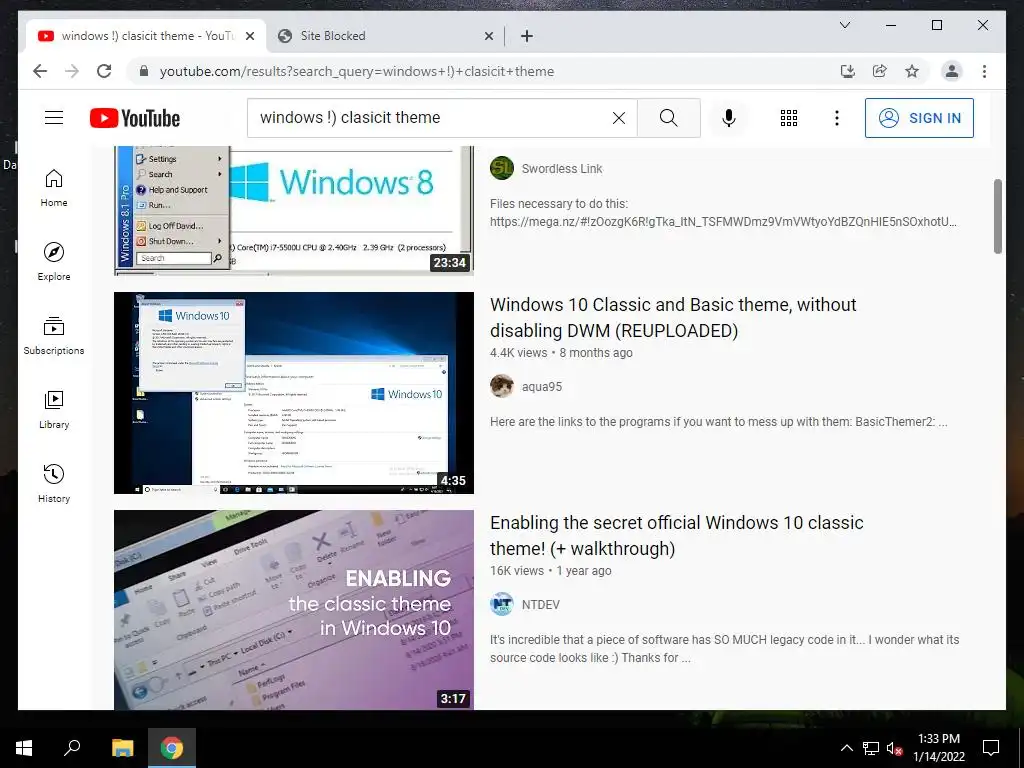
Task: Click the mega.nz description text
Action: point(724,213)
